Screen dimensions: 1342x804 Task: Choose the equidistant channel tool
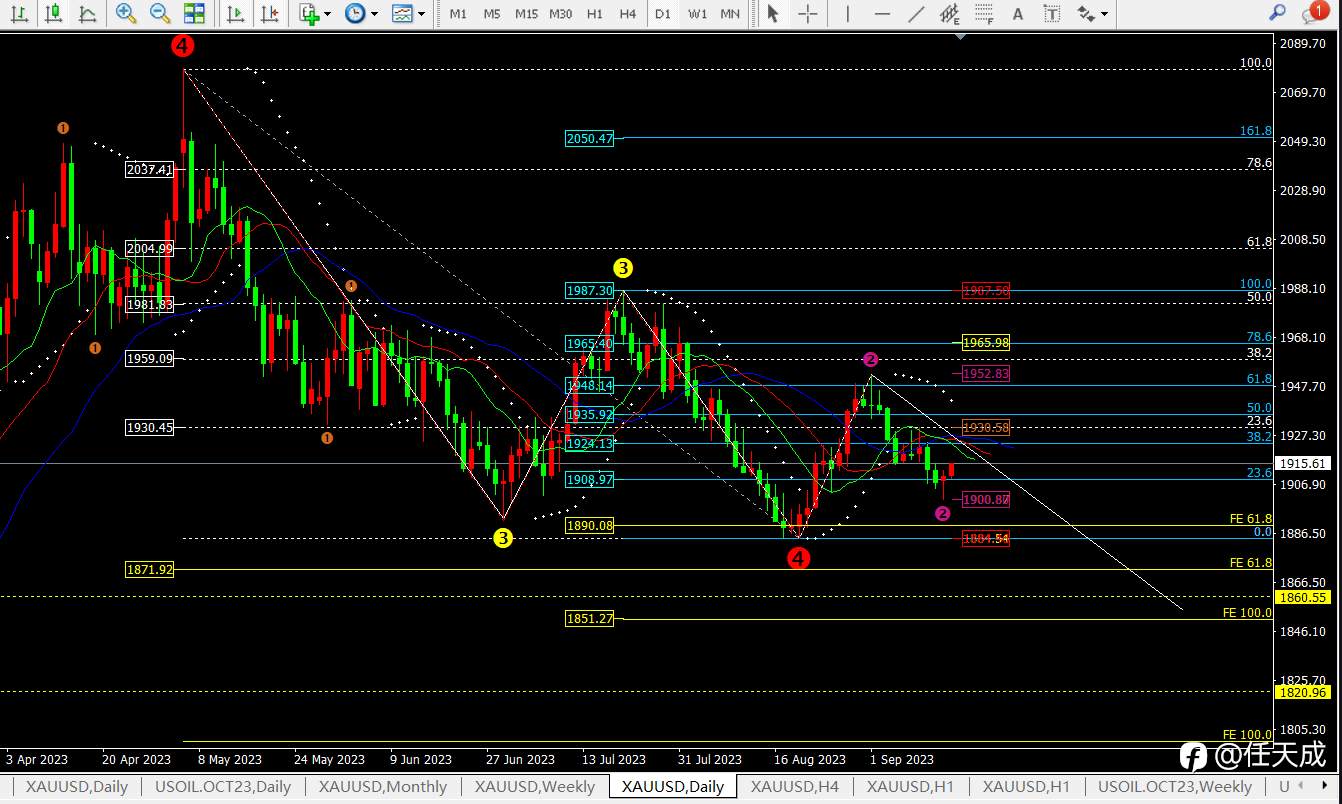click(950, 14)
